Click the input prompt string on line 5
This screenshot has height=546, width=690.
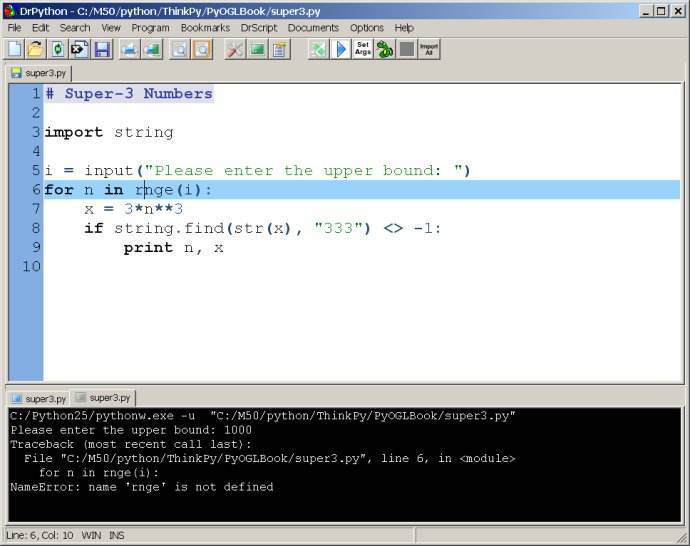[x=304, y=170]
